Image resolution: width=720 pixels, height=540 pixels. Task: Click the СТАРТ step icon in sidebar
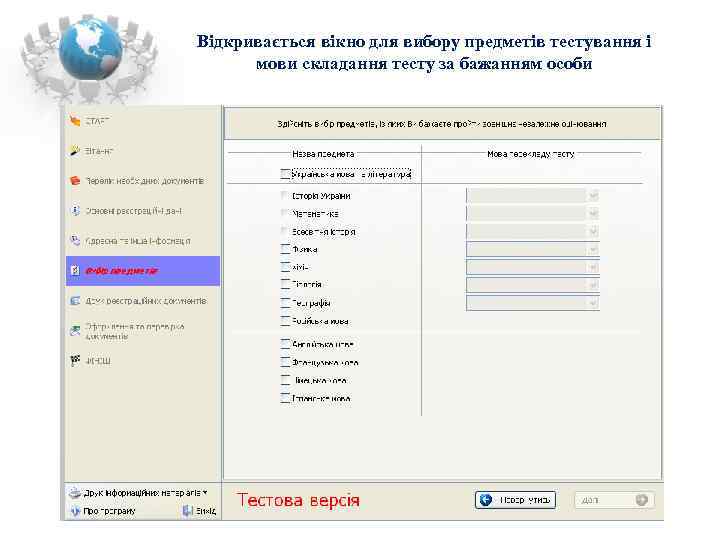tap(75, 121)
